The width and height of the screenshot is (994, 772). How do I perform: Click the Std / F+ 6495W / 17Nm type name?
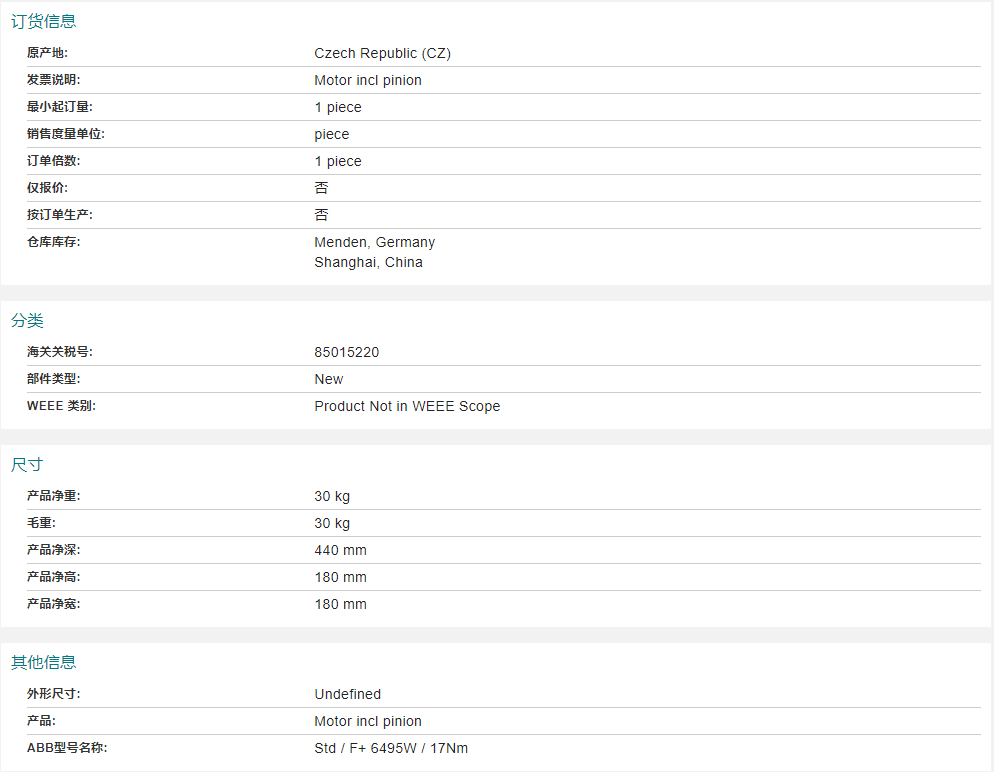pyautogui.click(x=391, y=749)
